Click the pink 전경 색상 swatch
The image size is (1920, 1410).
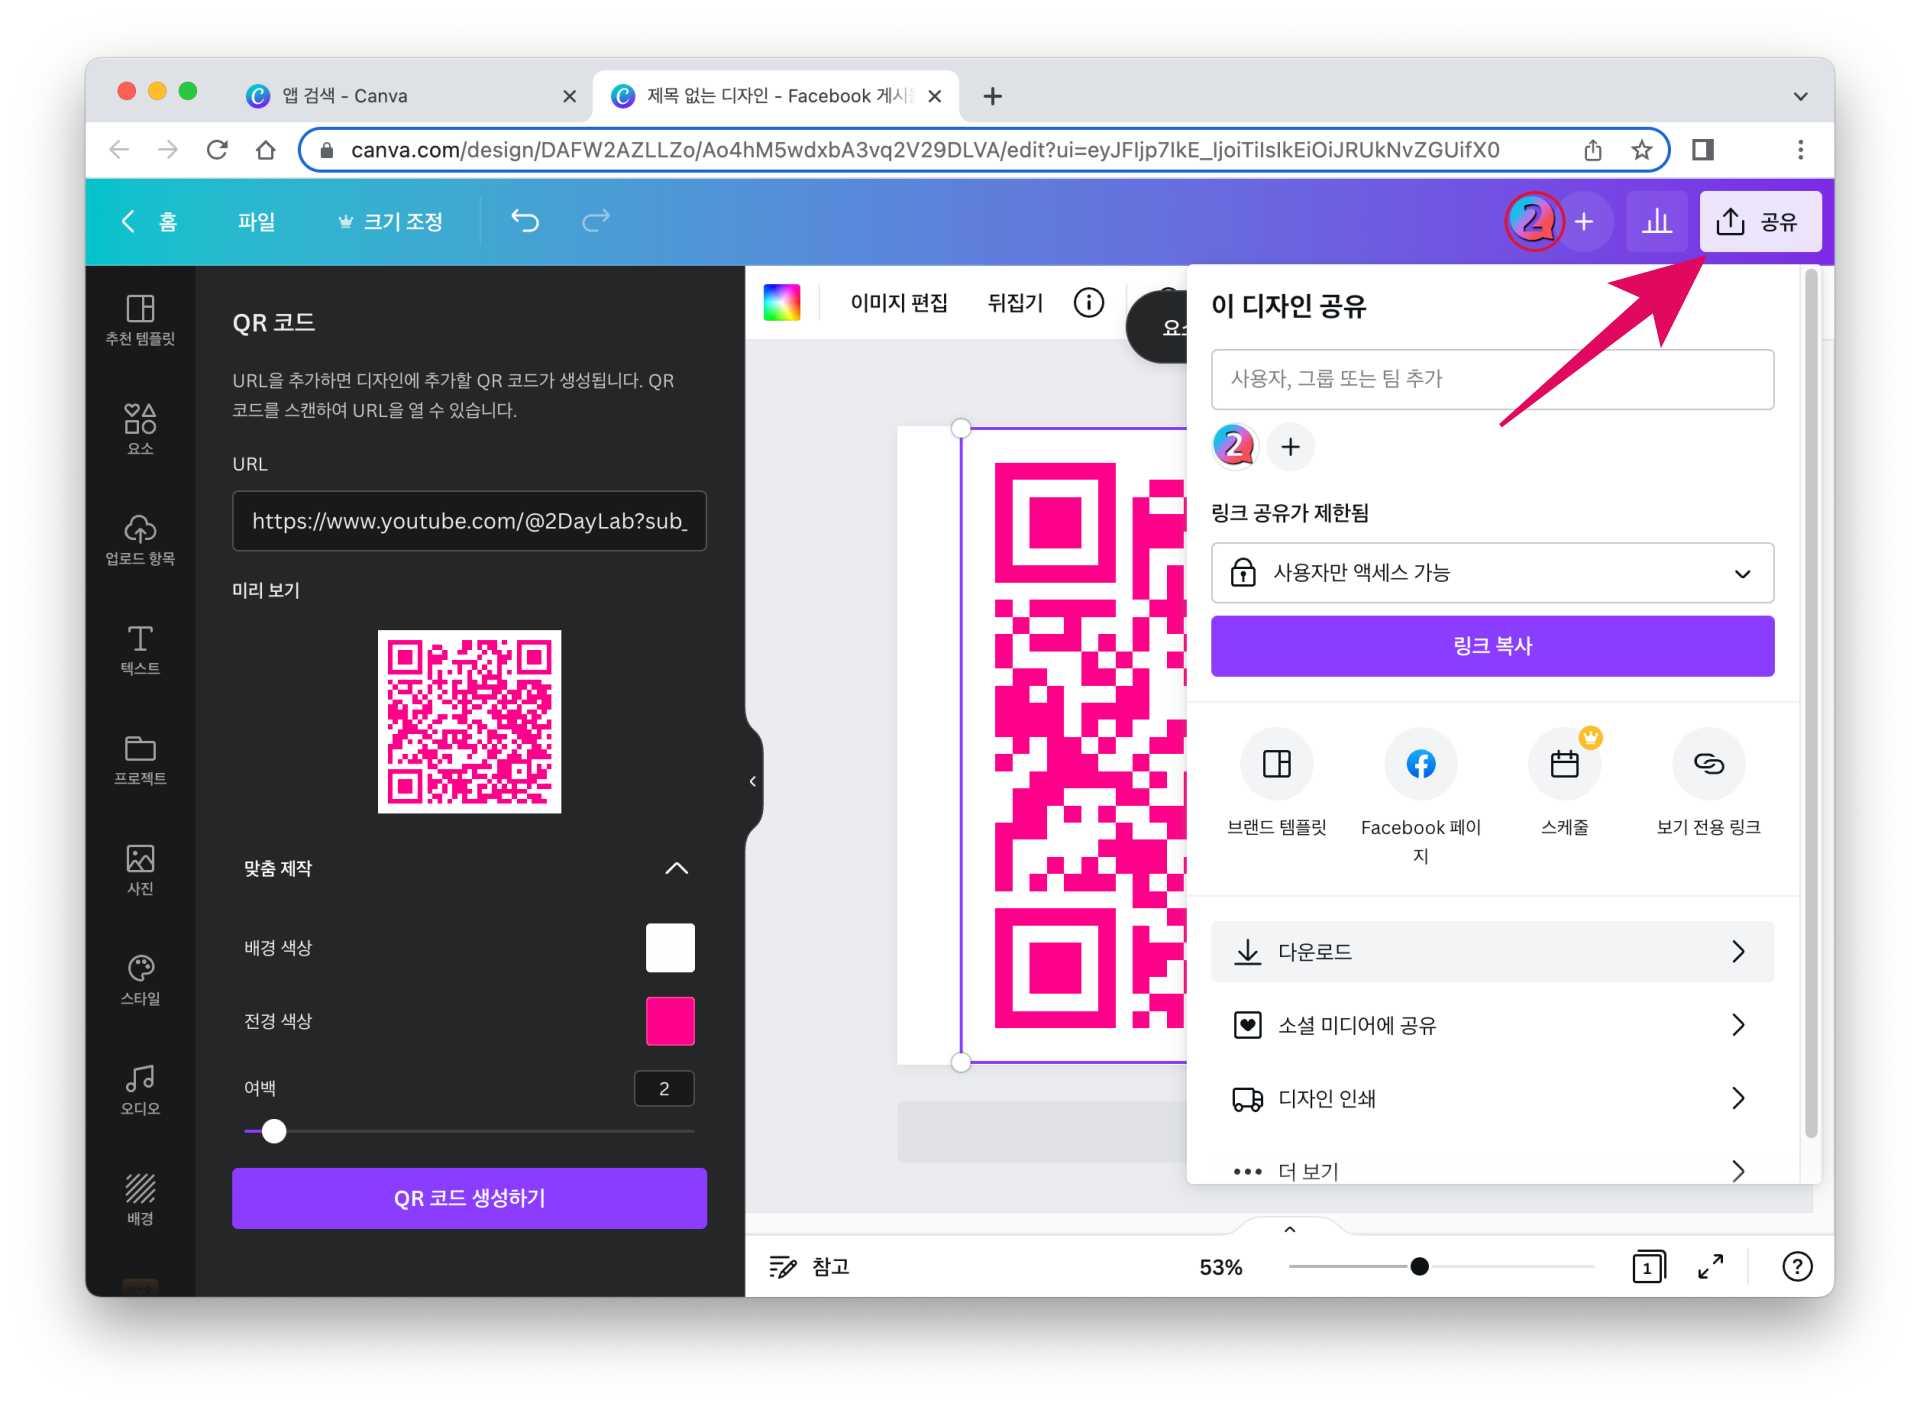pos(670,1021)
